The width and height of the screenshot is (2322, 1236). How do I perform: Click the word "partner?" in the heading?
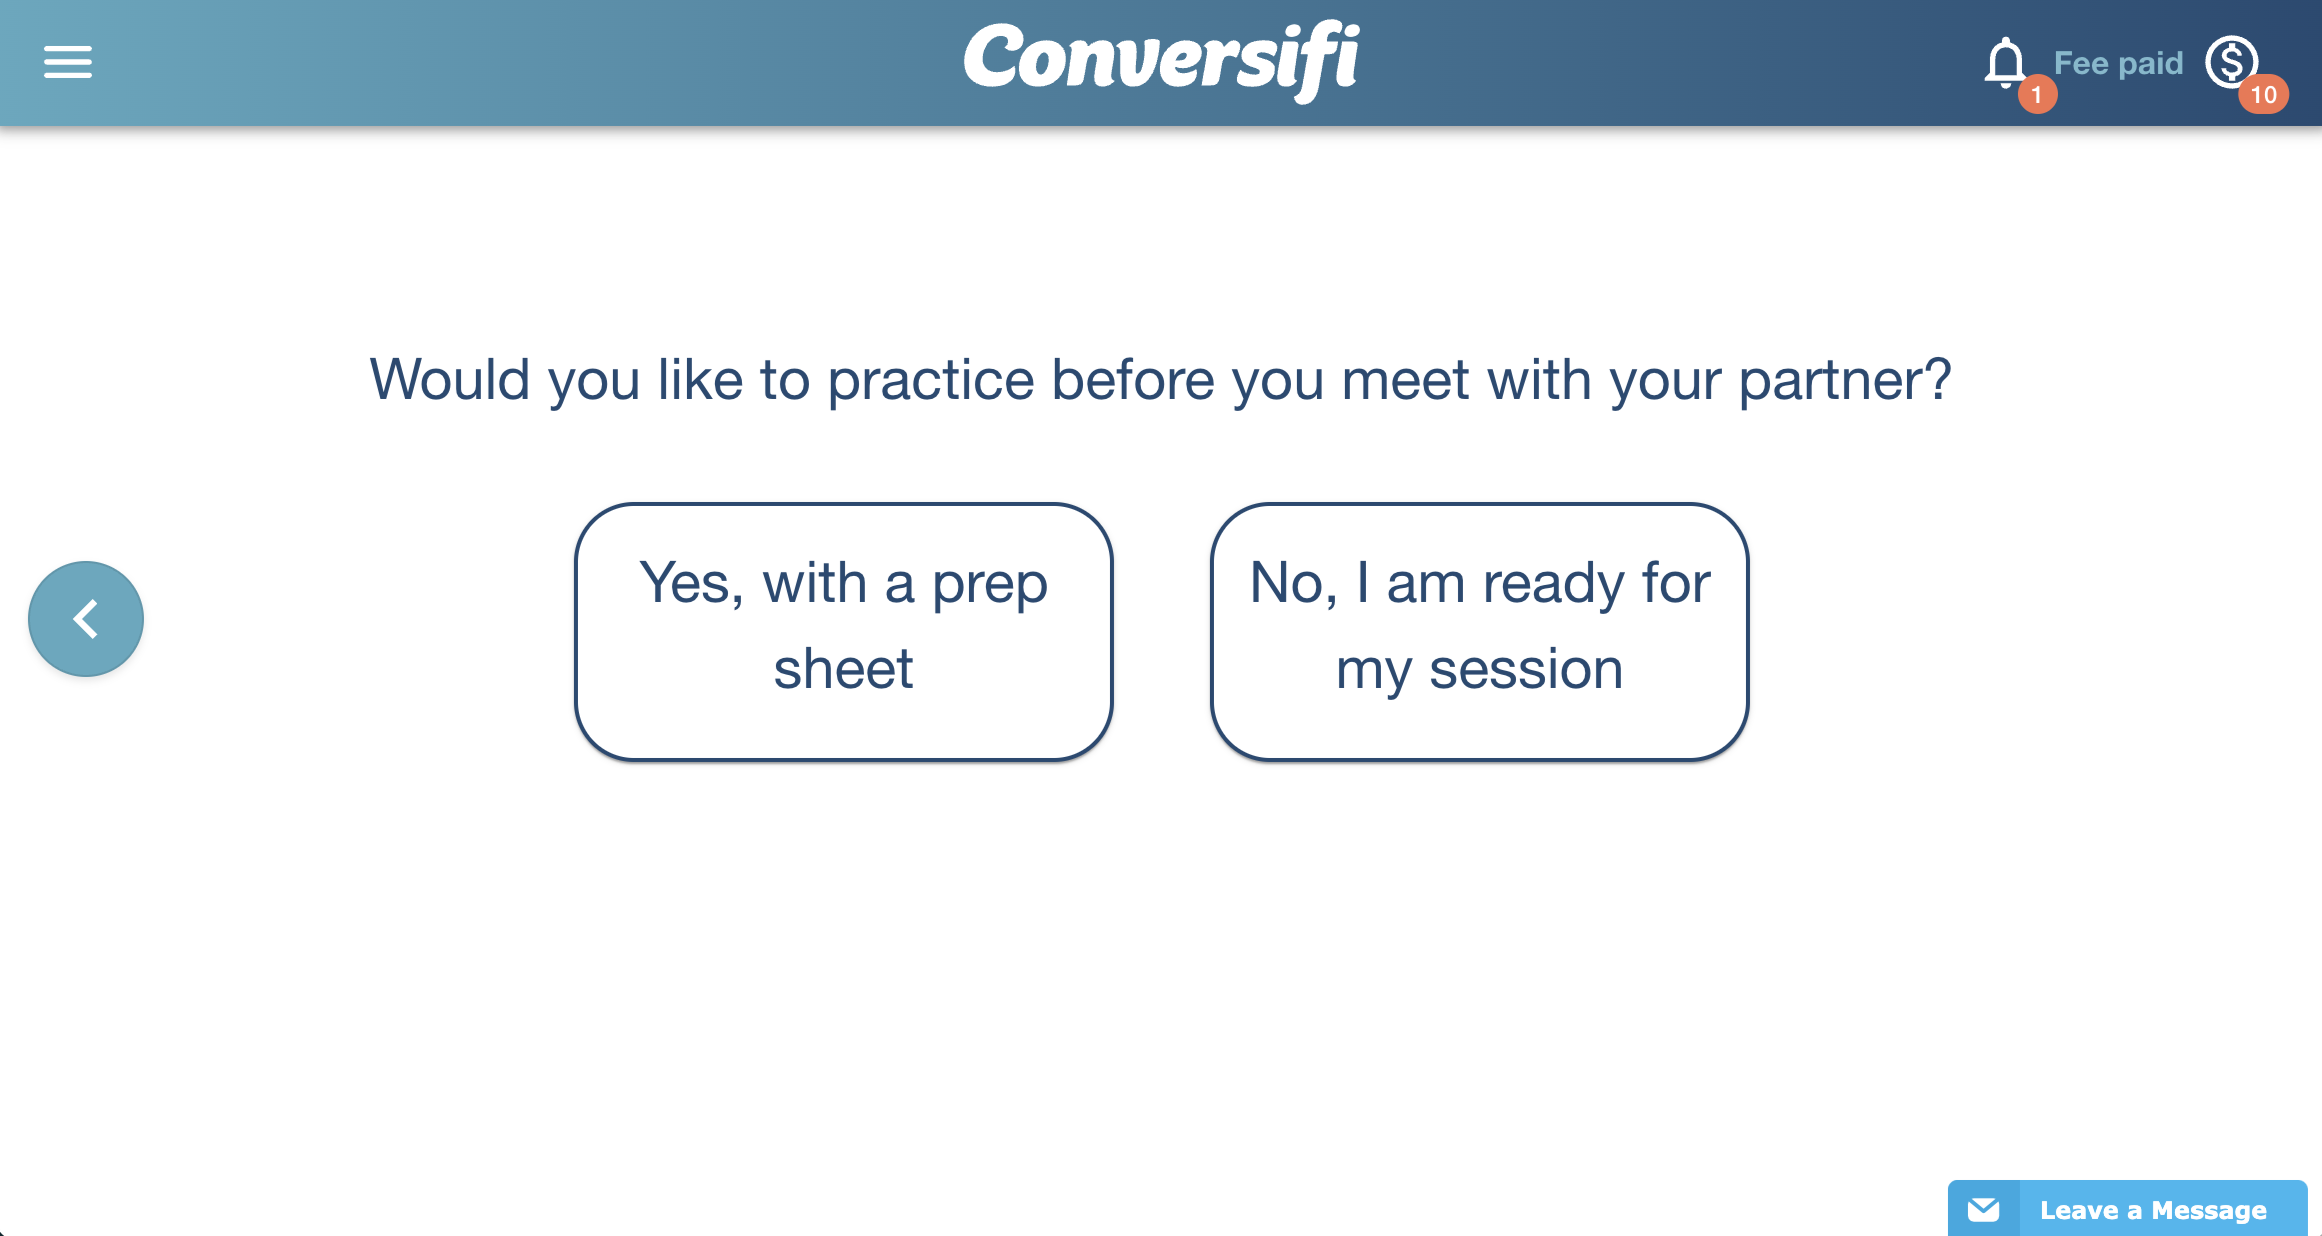1845,380
